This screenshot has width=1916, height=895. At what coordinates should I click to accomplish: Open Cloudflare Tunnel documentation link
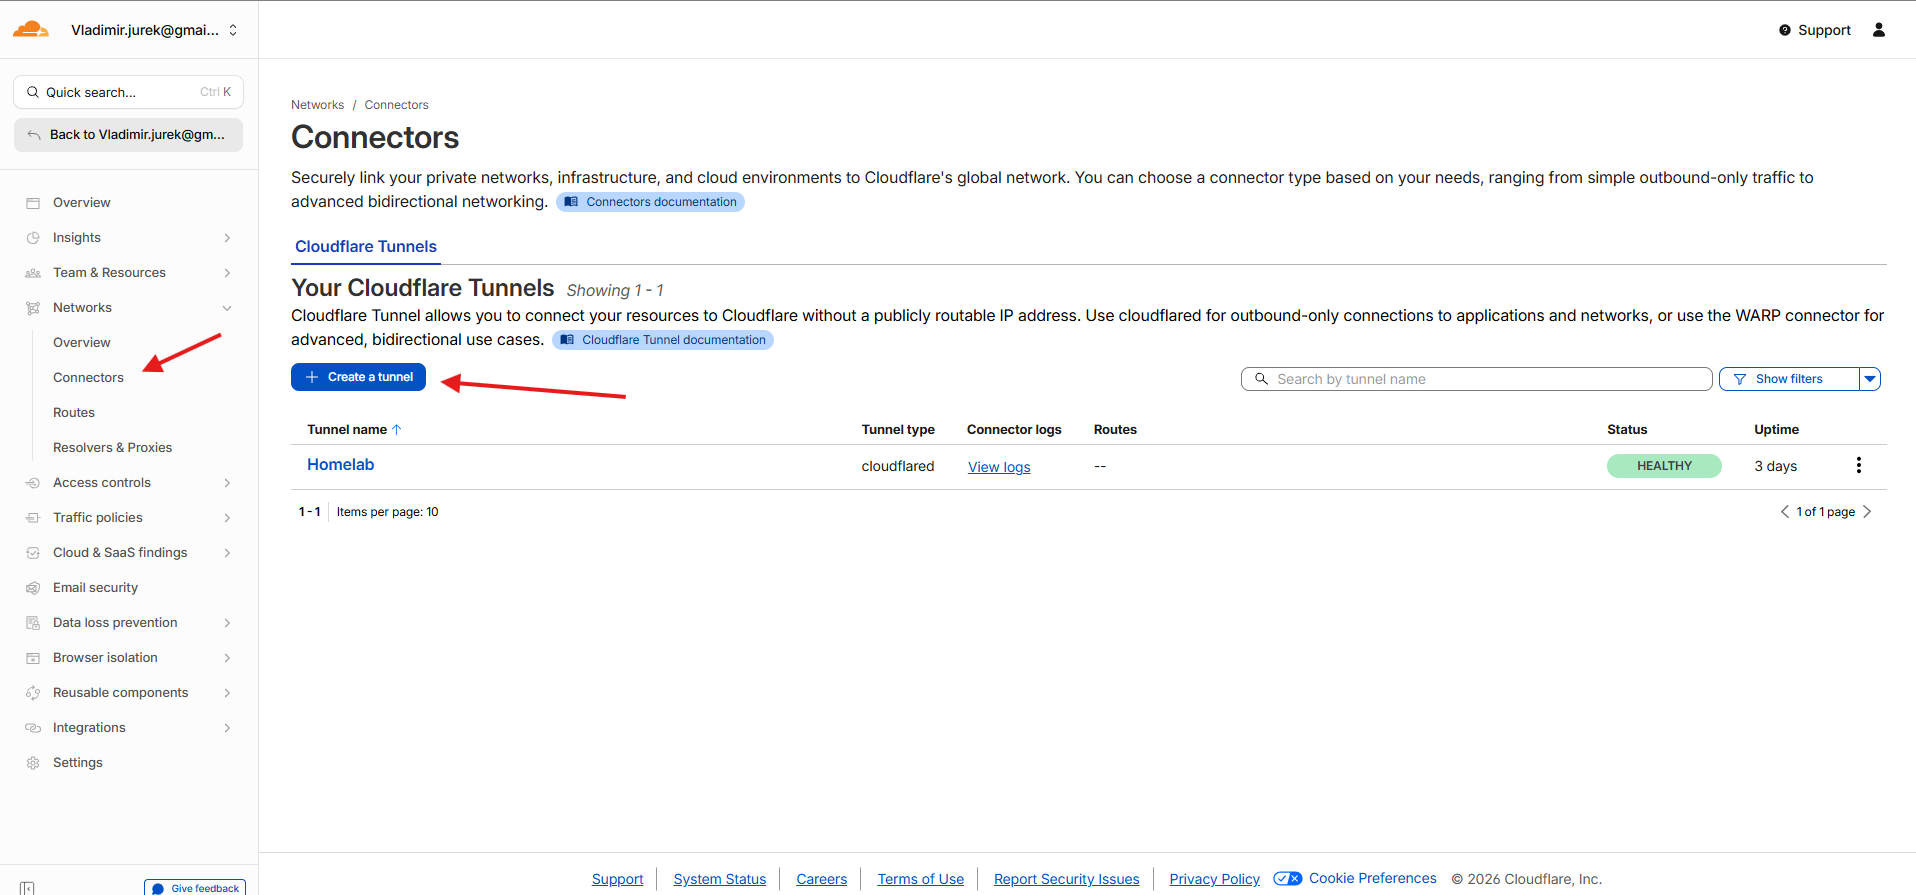pos(663,340)
